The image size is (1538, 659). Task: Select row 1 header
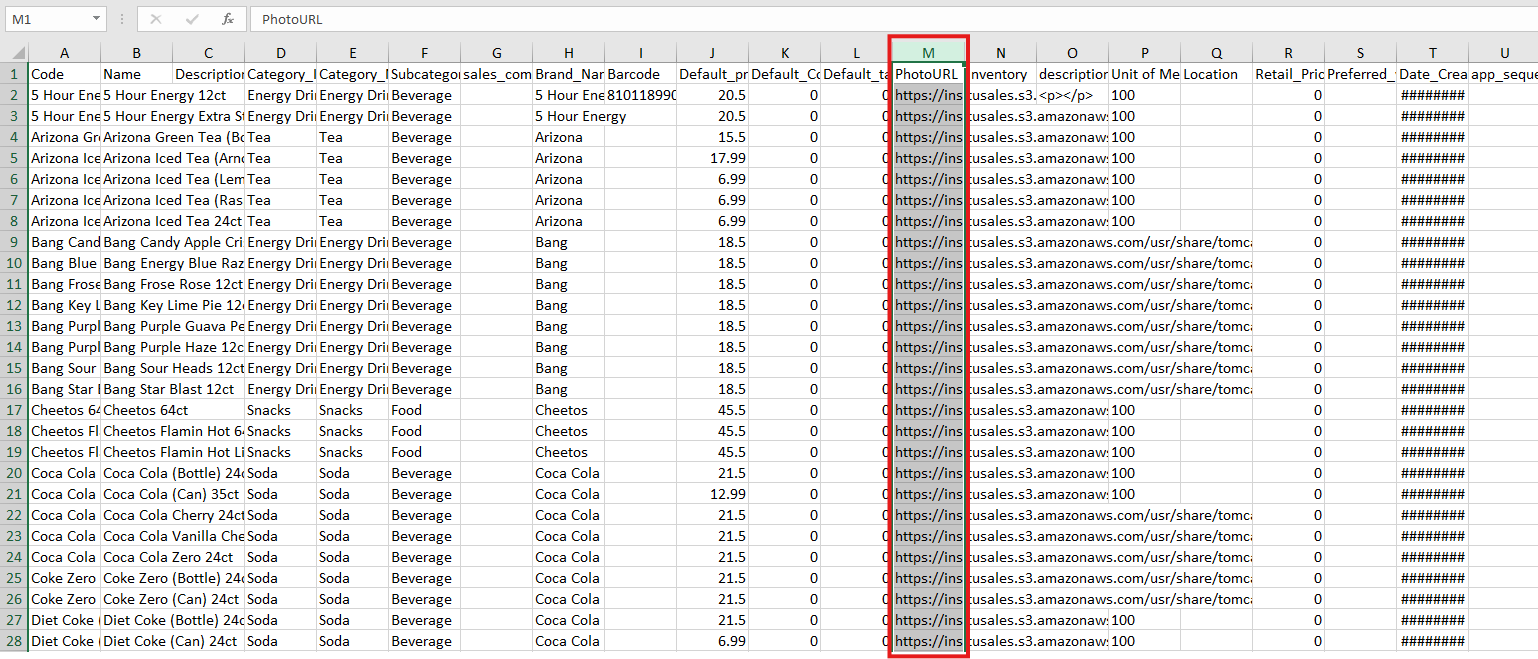[14, 74]
